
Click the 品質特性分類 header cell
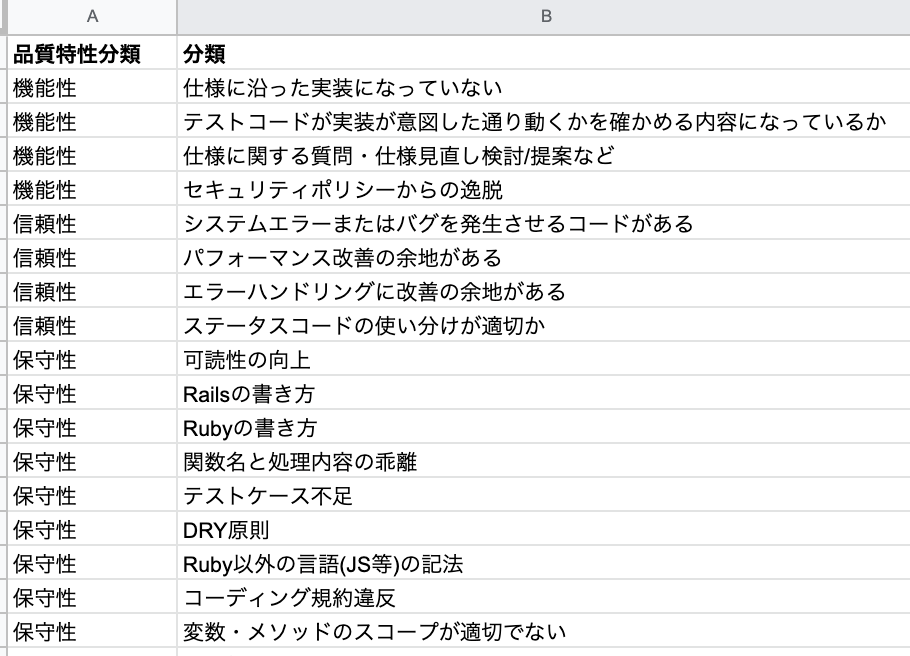92,53
